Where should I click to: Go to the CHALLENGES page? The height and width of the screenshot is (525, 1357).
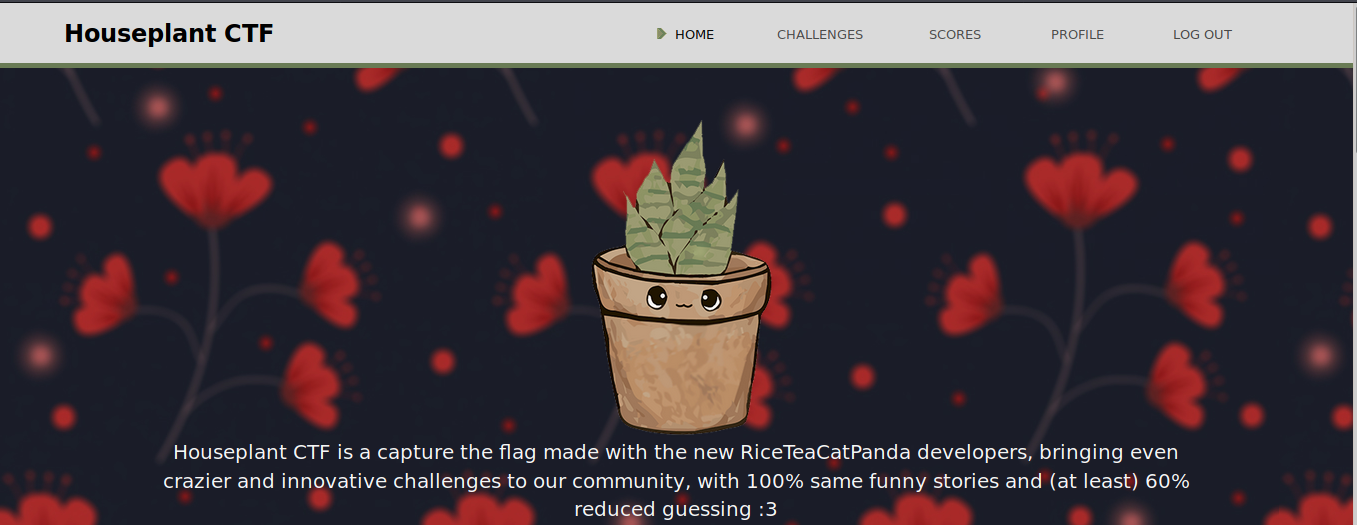(820, 34)
